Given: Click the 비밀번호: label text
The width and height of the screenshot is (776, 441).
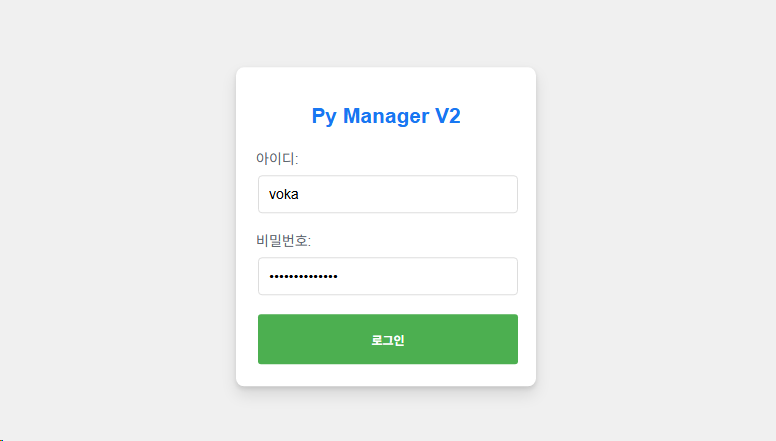Looking at the screenshot, I should [x=284, y=241].
